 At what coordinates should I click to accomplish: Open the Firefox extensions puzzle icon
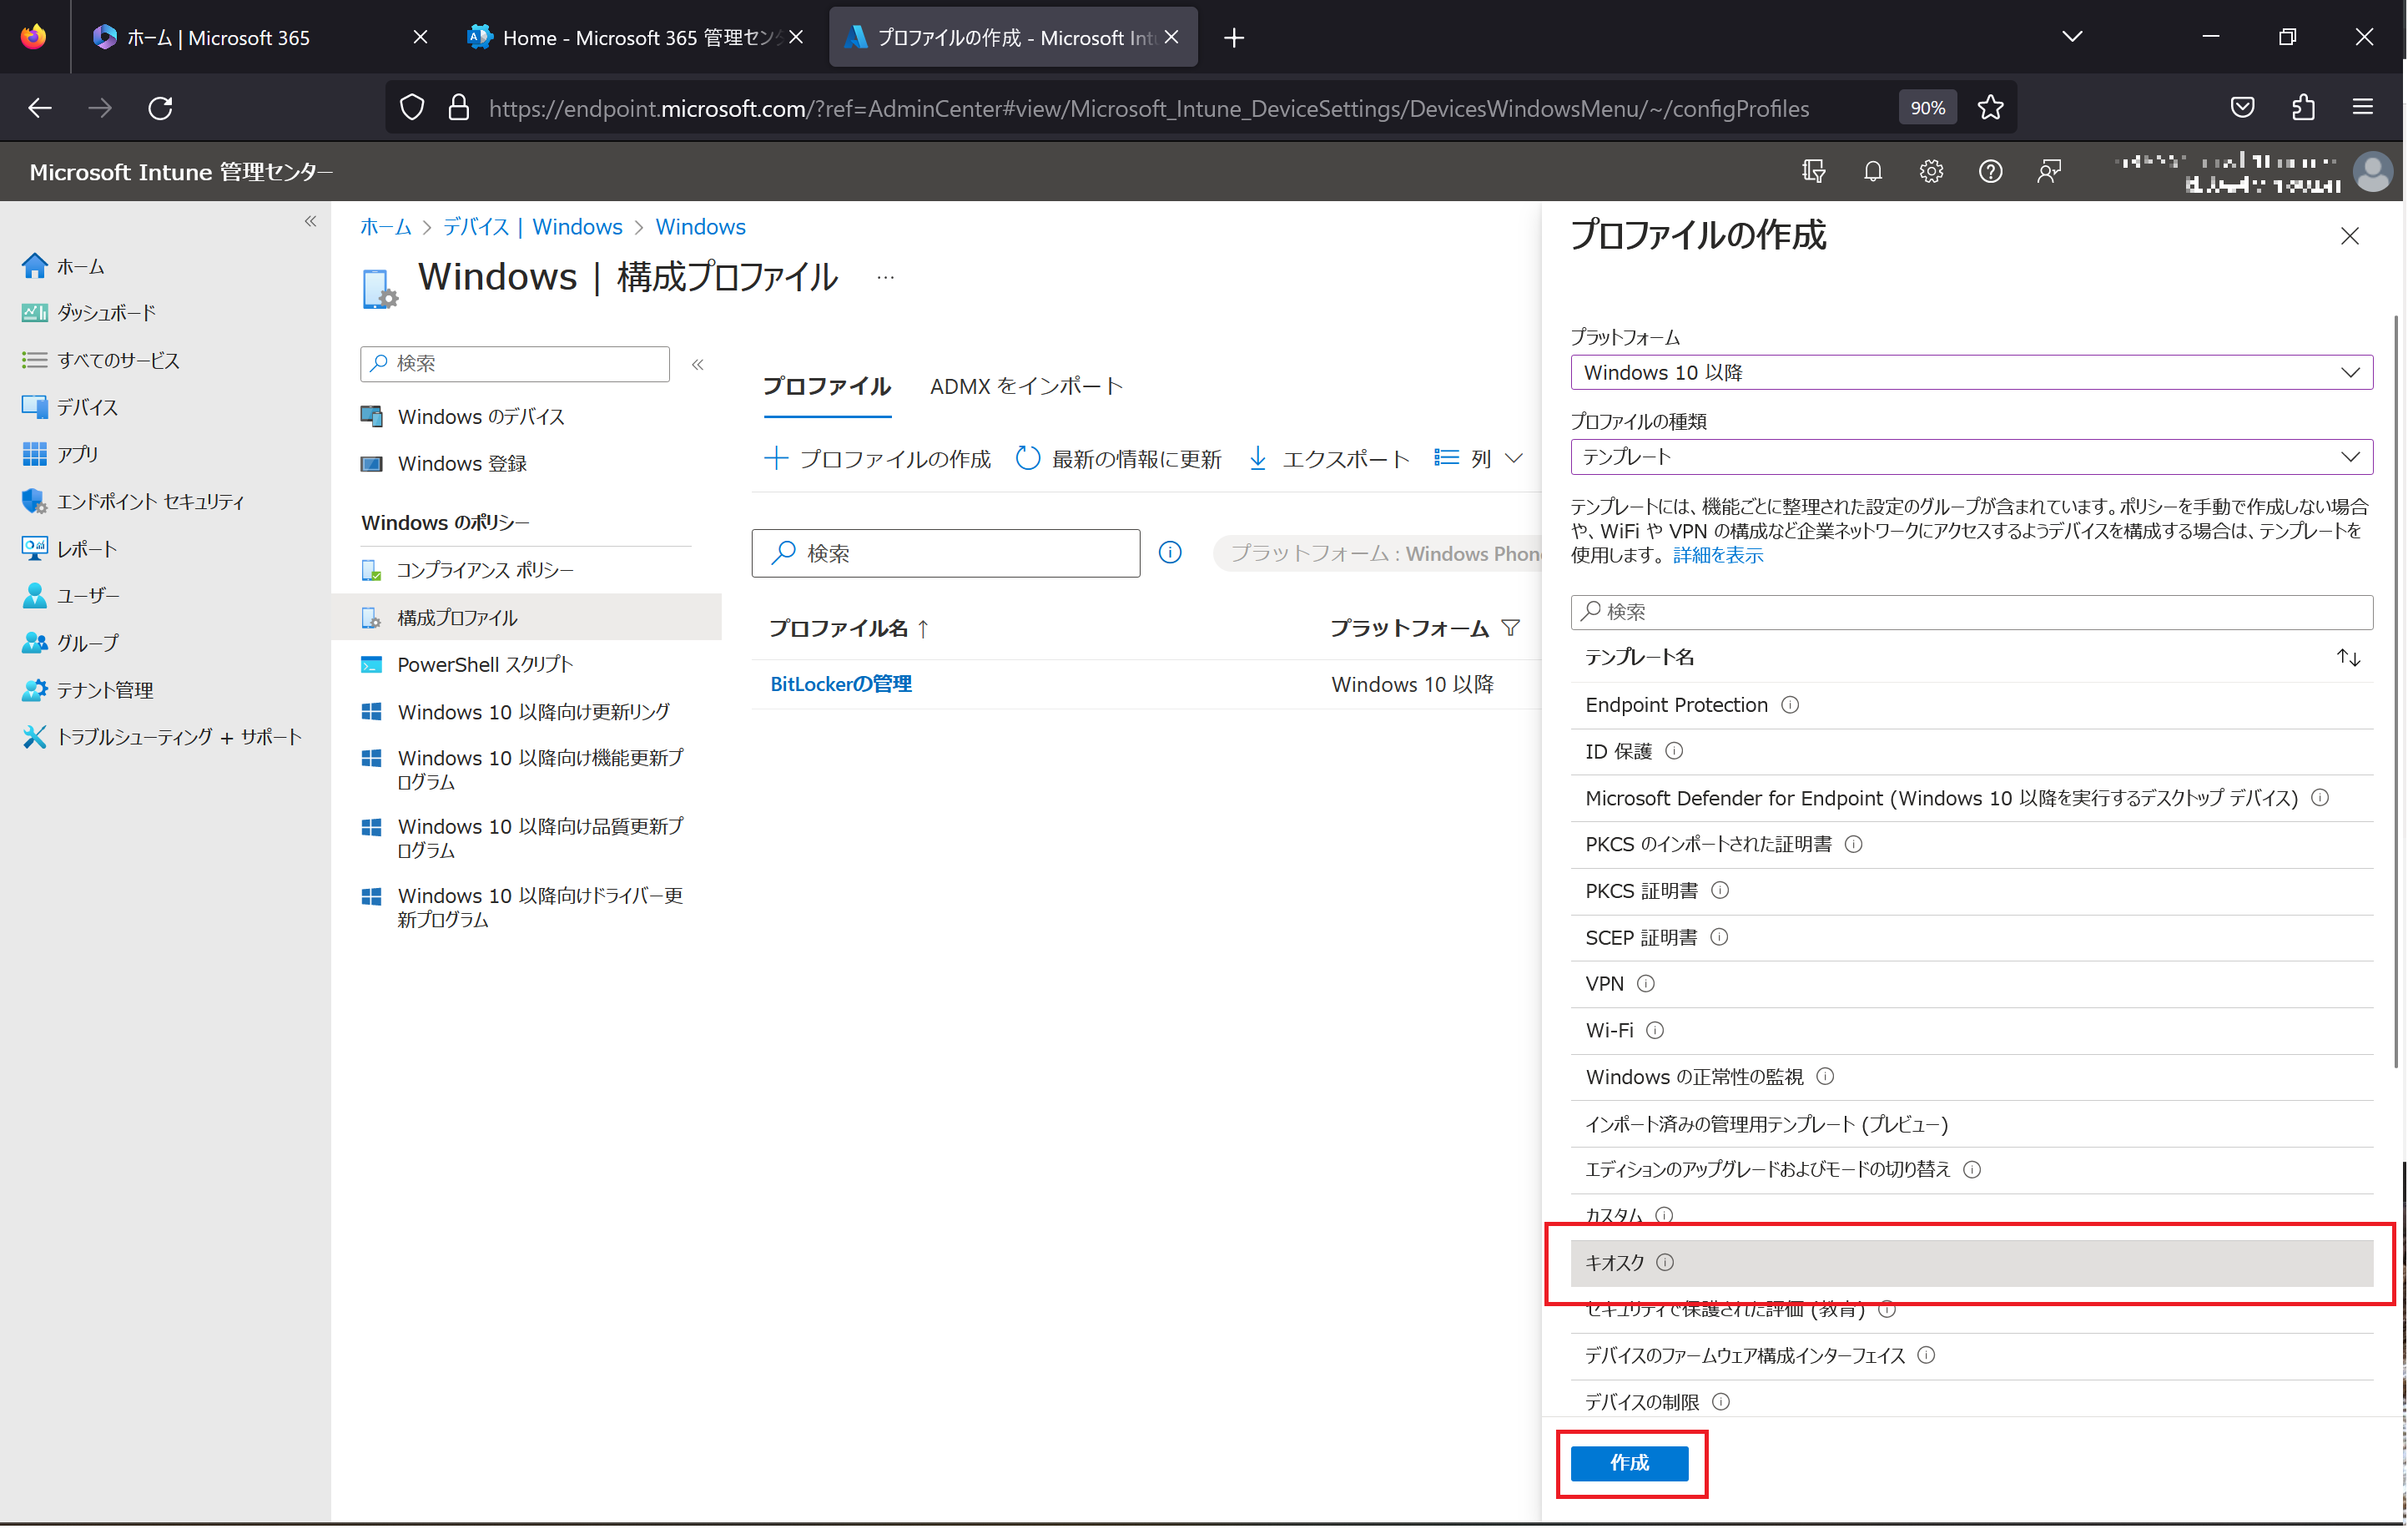(2303, 107)
